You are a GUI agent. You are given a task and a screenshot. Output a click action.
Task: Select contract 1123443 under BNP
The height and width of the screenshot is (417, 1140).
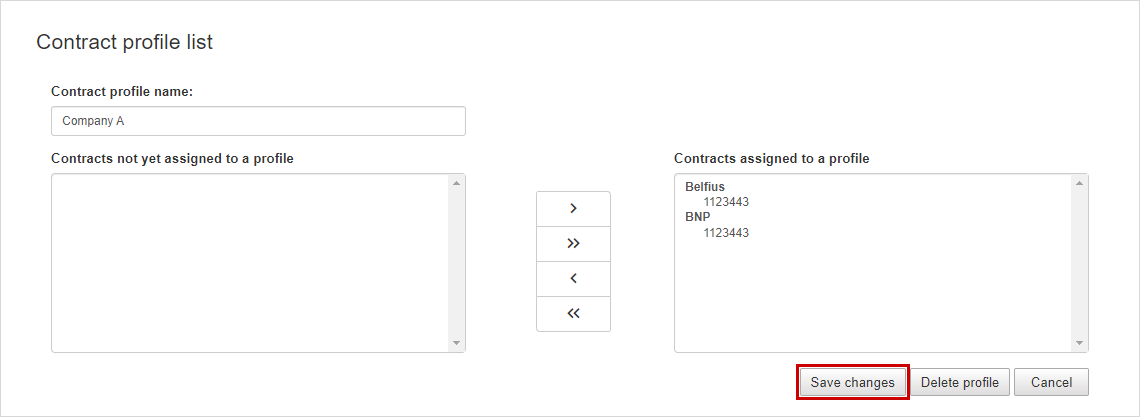(726, 233)
